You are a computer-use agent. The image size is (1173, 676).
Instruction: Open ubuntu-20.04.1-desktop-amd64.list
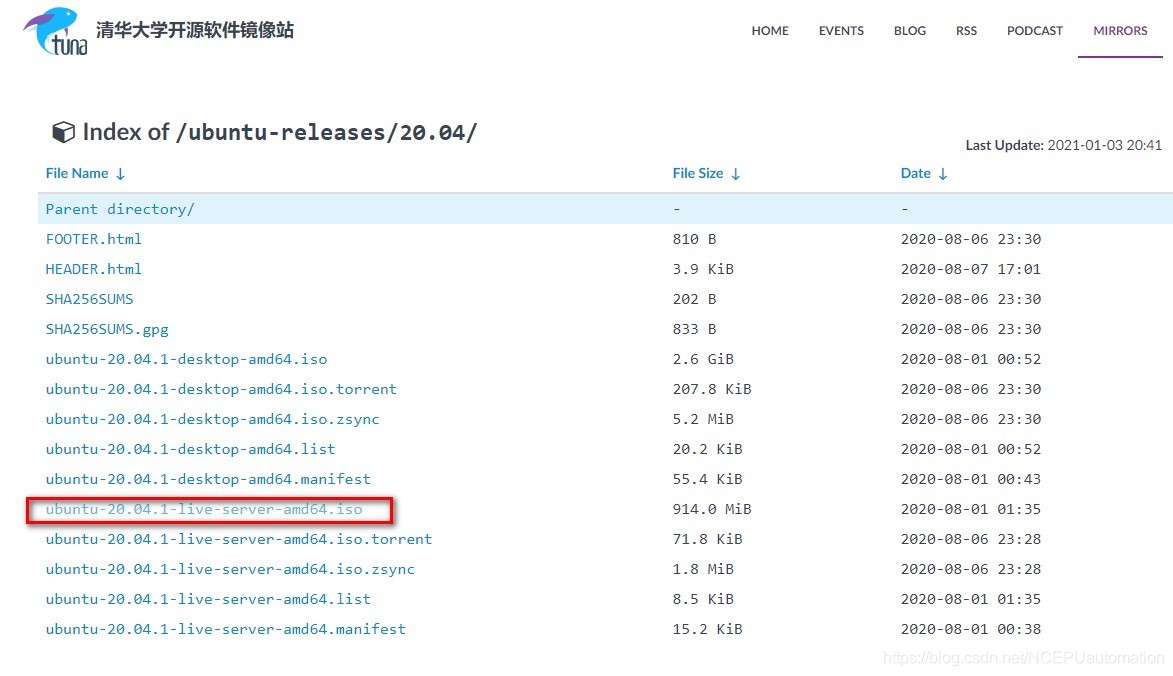pos(190,449)
